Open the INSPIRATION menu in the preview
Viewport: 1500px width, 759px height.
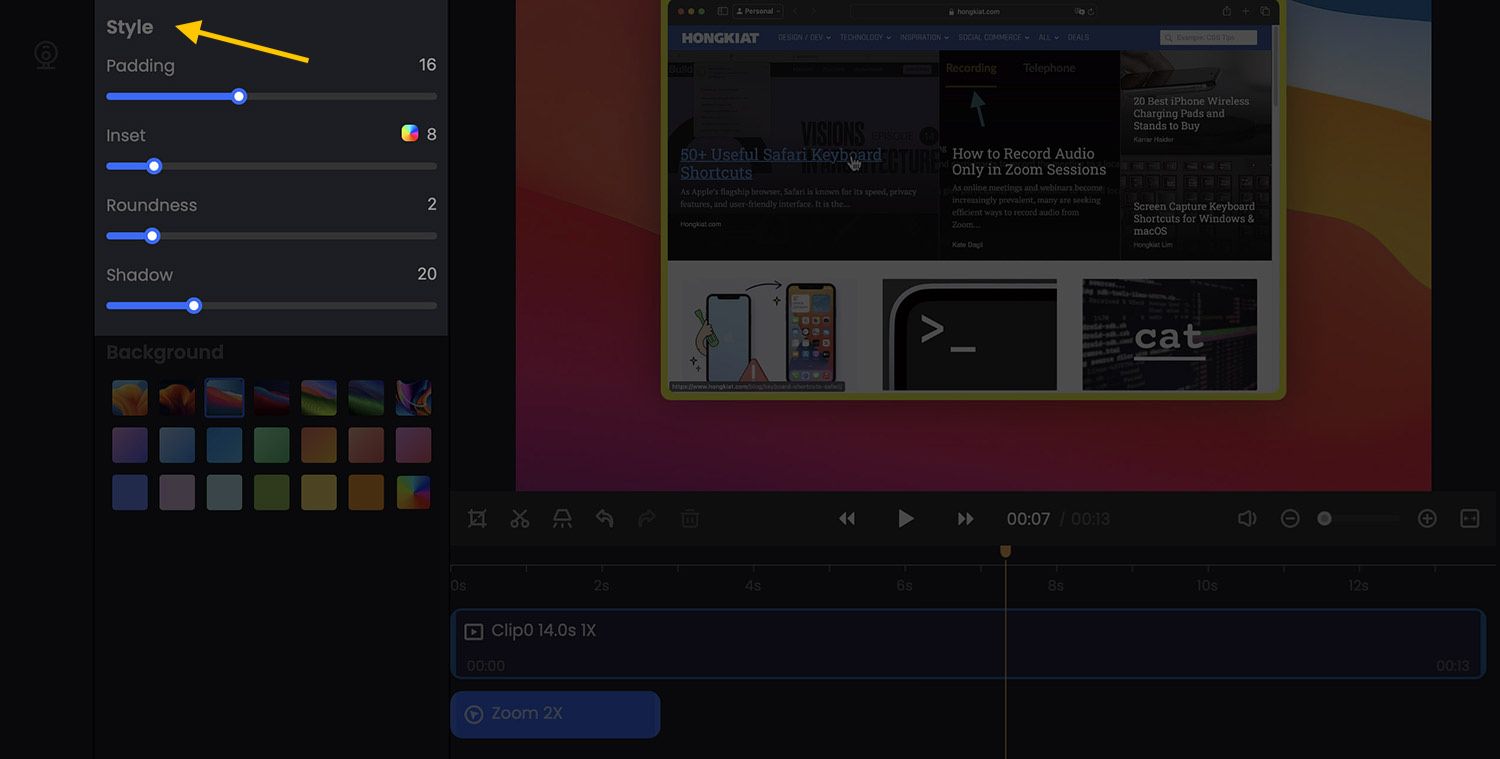924,37
